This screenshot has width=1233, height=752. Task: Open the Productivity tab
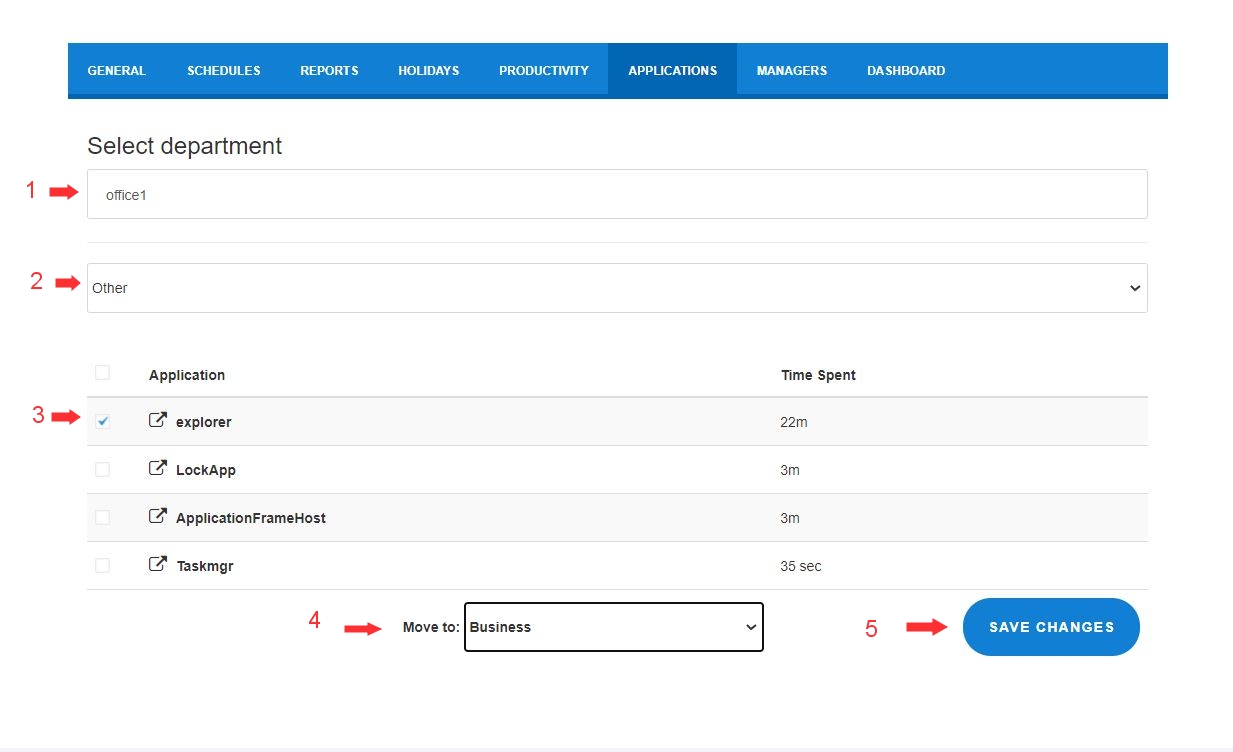[544, 70]
